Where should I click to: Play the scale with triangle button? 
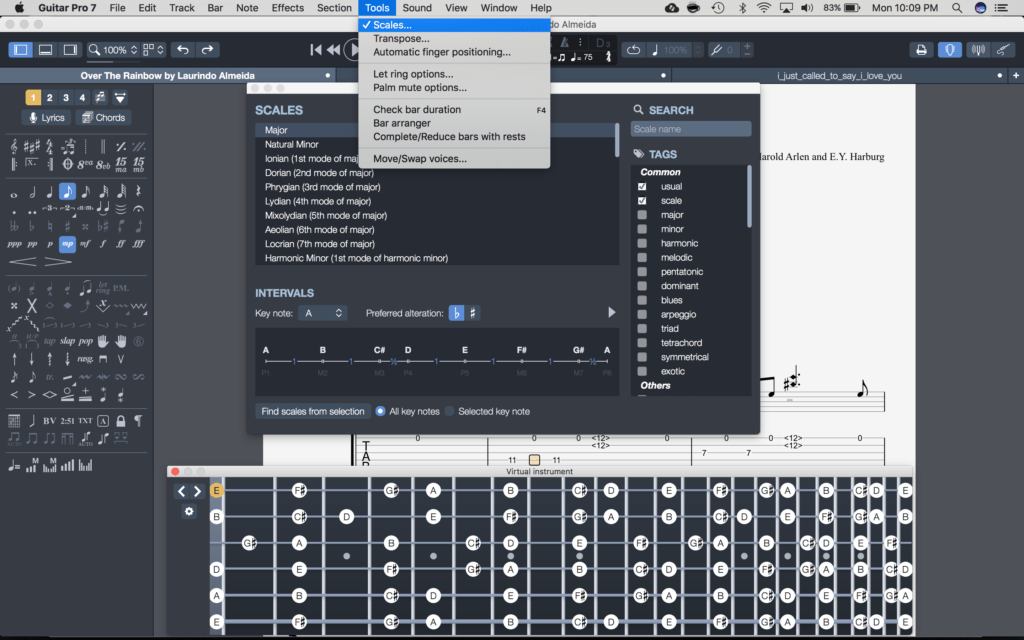click(x=611, y=313)
